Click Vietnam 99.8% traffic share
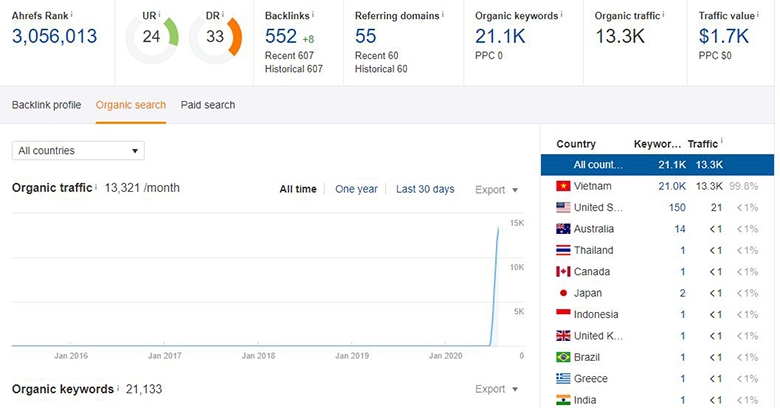780x408 pixels. [744, 186]
